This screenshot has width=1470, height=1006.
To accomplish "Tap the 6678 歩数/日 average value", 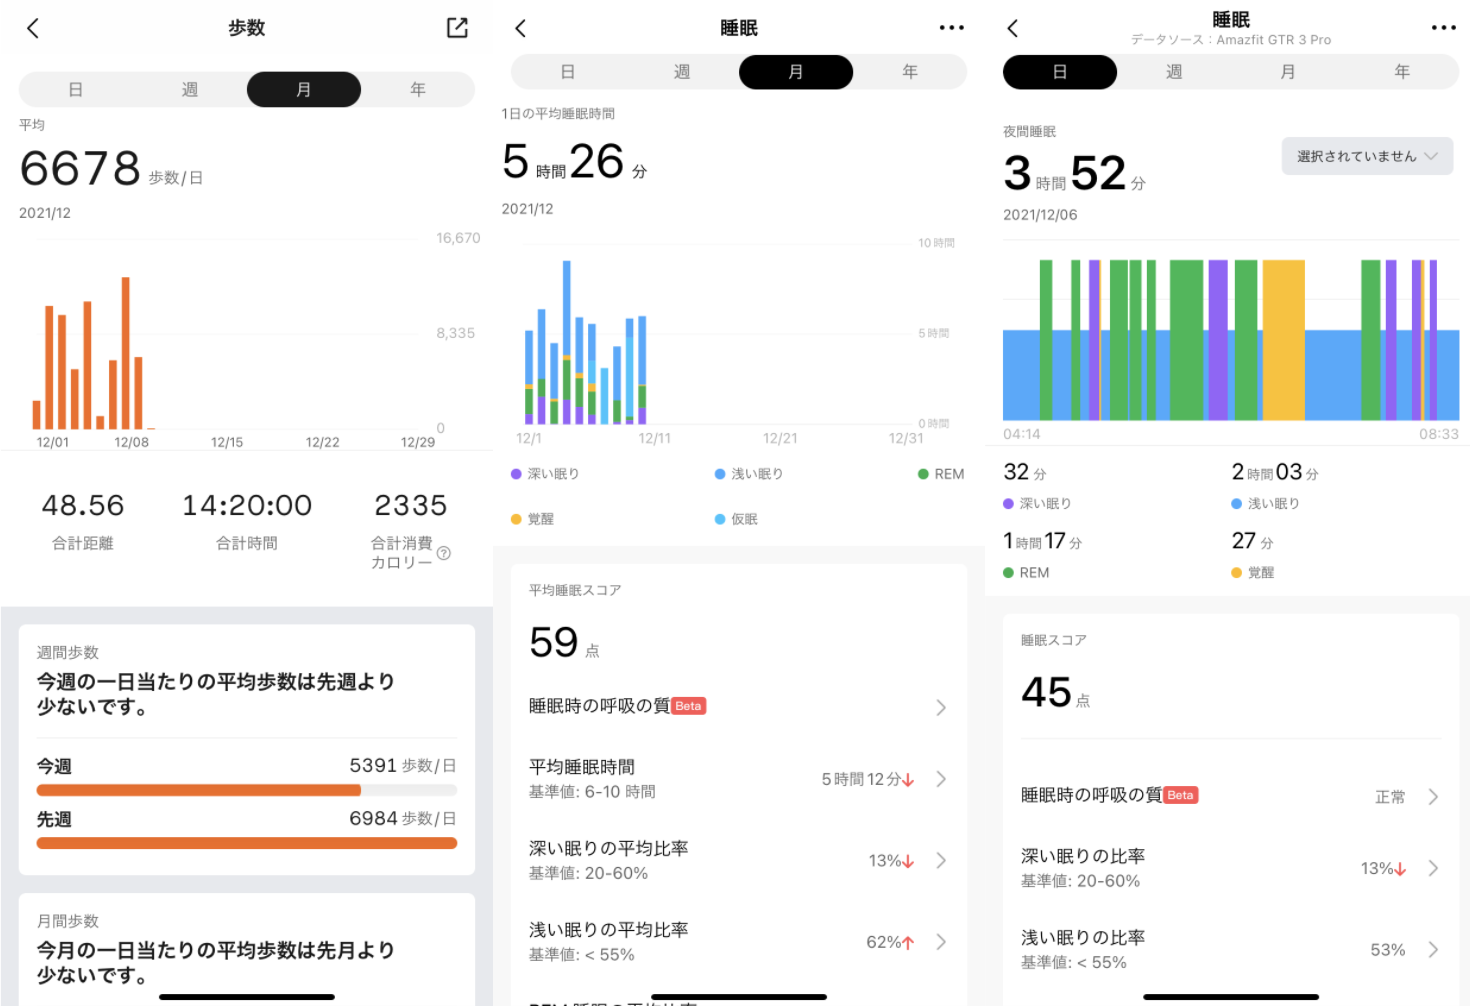I will 111,169.
